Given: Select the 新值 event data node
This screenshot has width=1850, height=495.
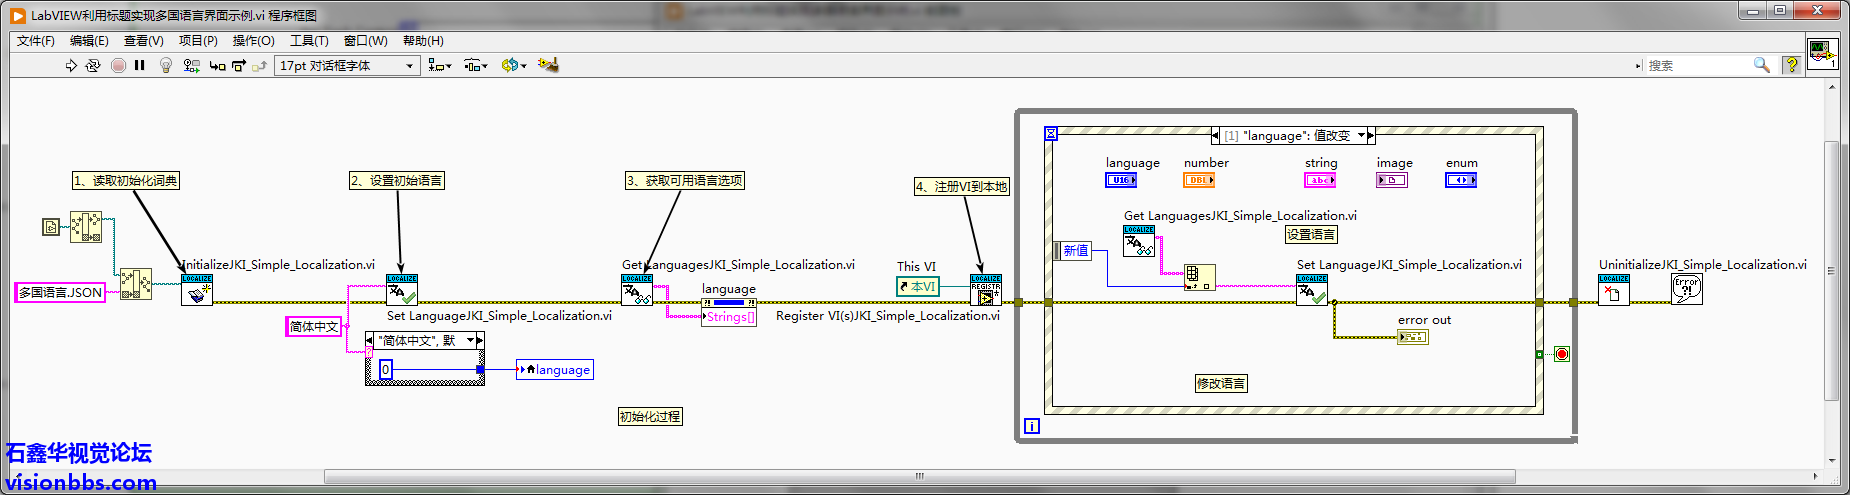Looking at the screenshot, I should click(x=1073, y=250).
